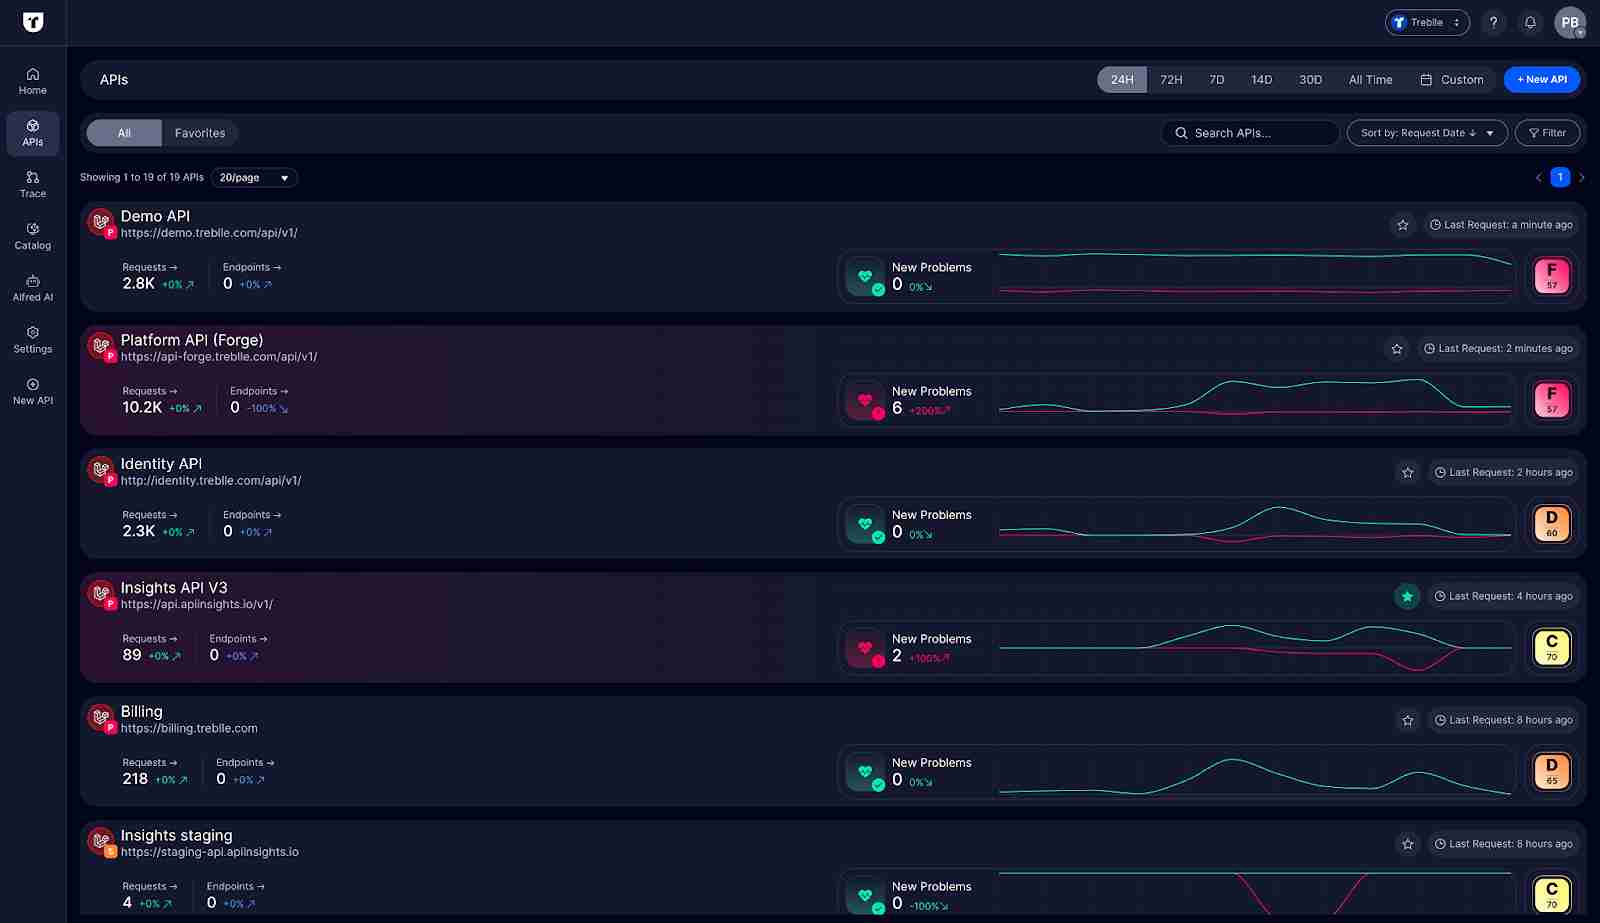1600x923 pixels.
Task: Unfavorite Insights API V3 via its star
Action: tap(1407, 595)
